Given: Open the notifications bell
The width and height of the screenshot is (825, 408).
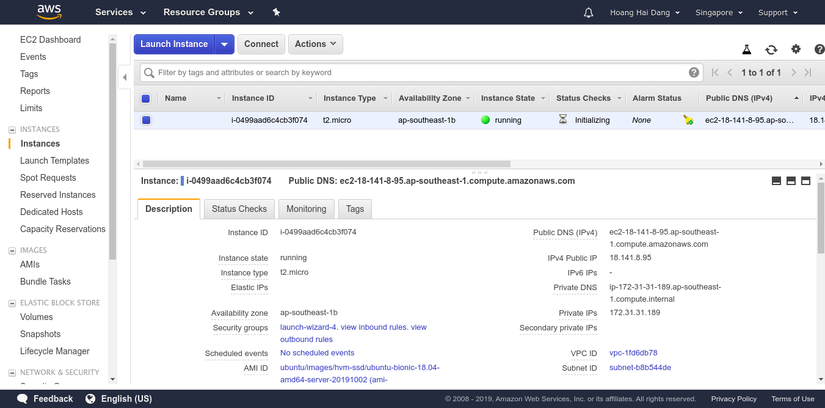Looking at the screenshot, I should click(x=588, y=13).
